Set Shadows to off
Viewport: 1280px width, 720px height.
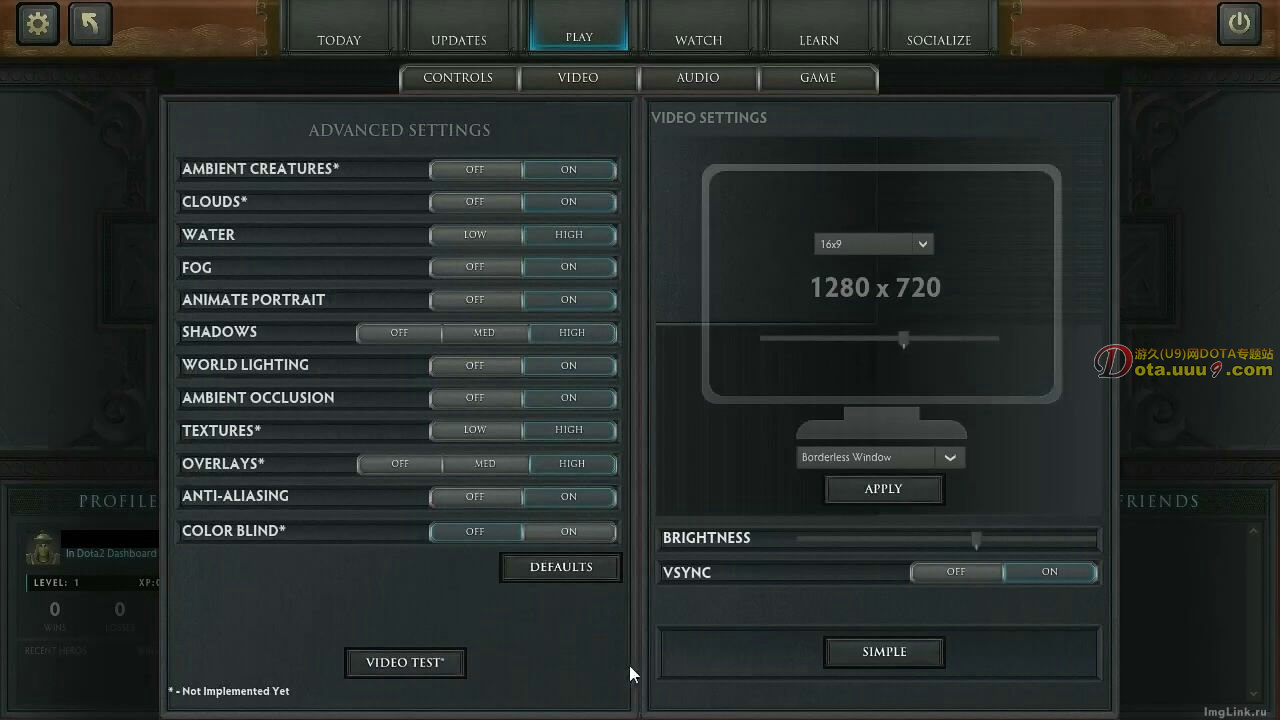[x=399, y=333]
